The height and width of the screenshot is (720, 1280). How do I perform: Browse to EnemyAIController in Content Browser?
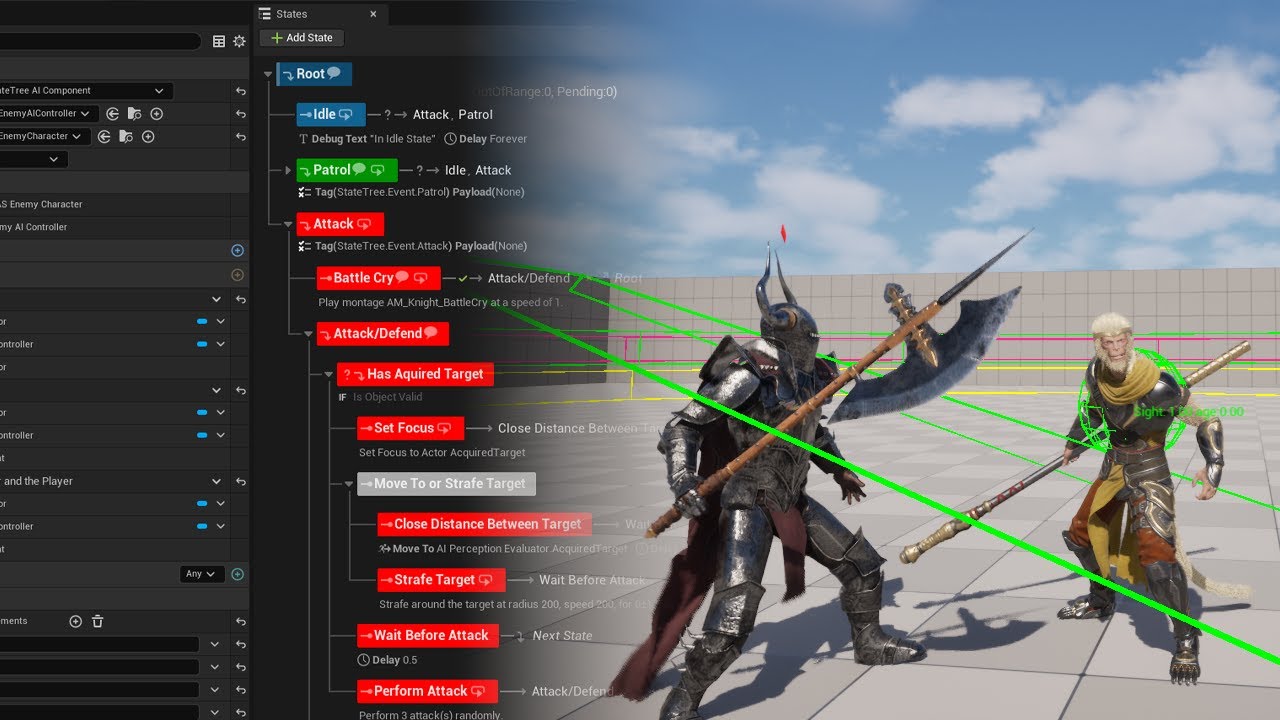[x=134, y=114]
